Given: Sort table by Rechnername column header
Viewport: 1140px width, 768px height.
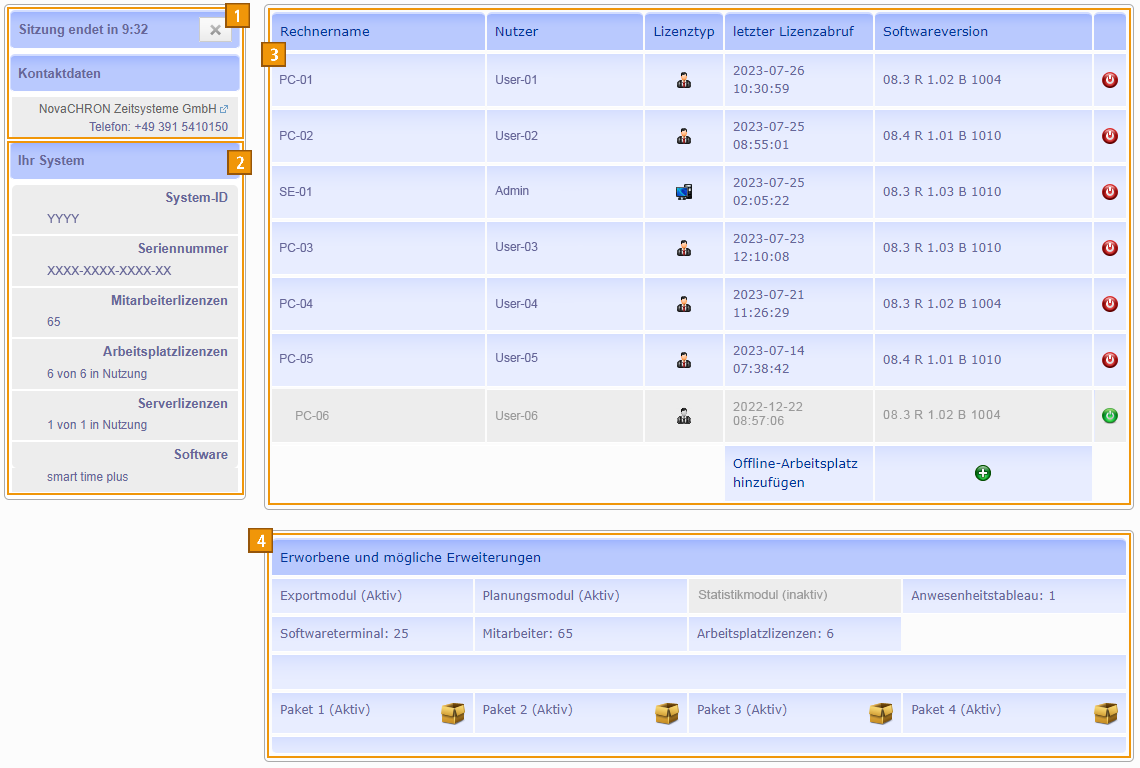Looking at the screenshot, I should (324, 32).
